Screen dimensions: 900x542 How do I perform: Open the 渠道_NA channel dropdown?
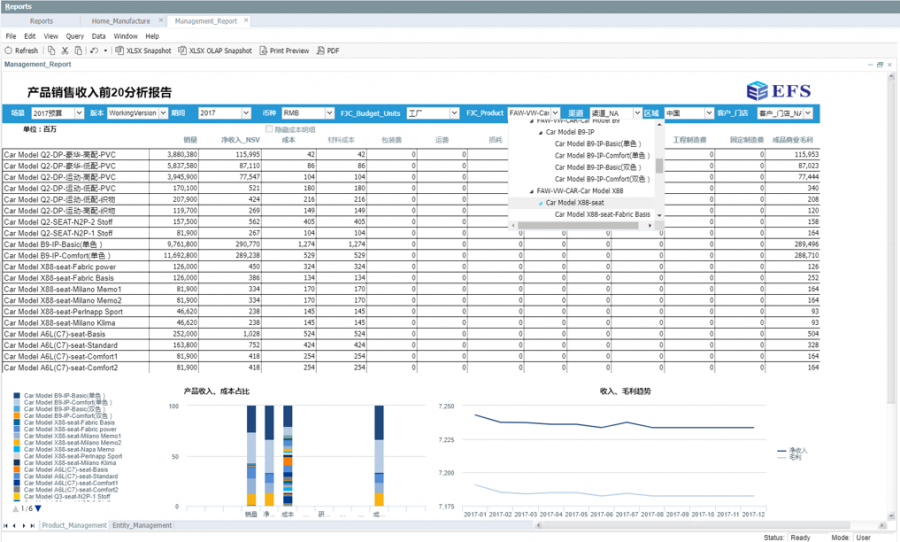(x=637, y=113)
